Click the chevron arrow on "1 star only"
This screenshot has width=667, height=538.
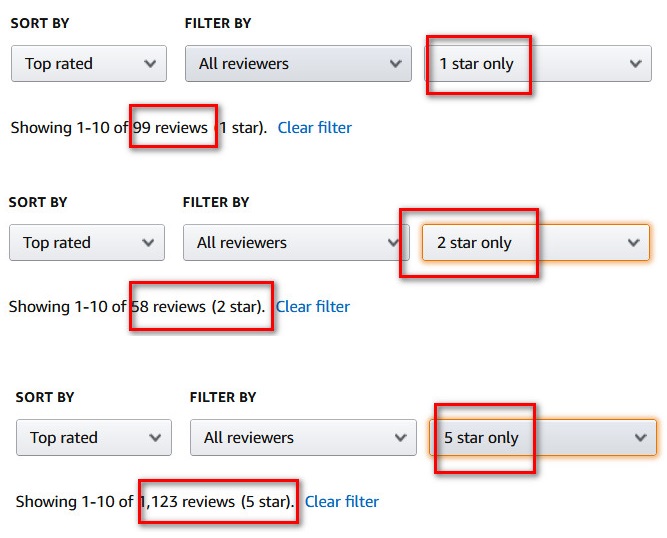click(635, 64)
